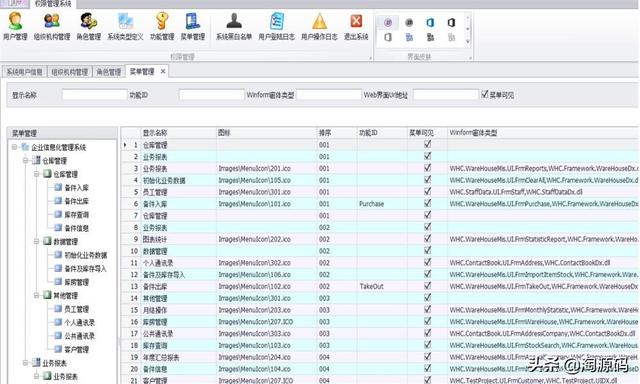Click the TakeOut 功能ID cell
The image size is (640, 384).
(382, 286)
